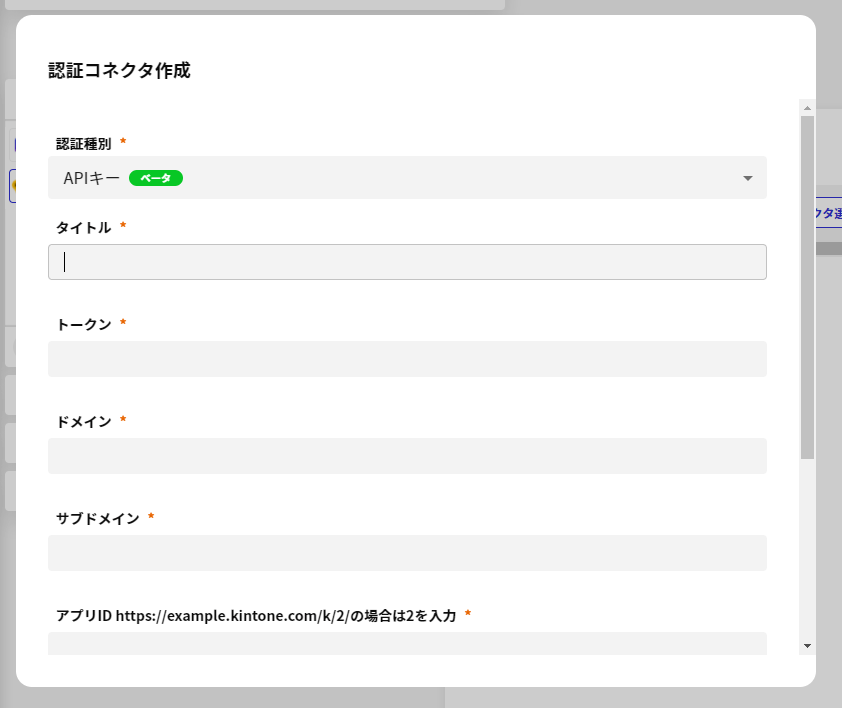Click the 認証種別 field label
The width and height of the screenshot is (842, 708).
tap(84, 144)
